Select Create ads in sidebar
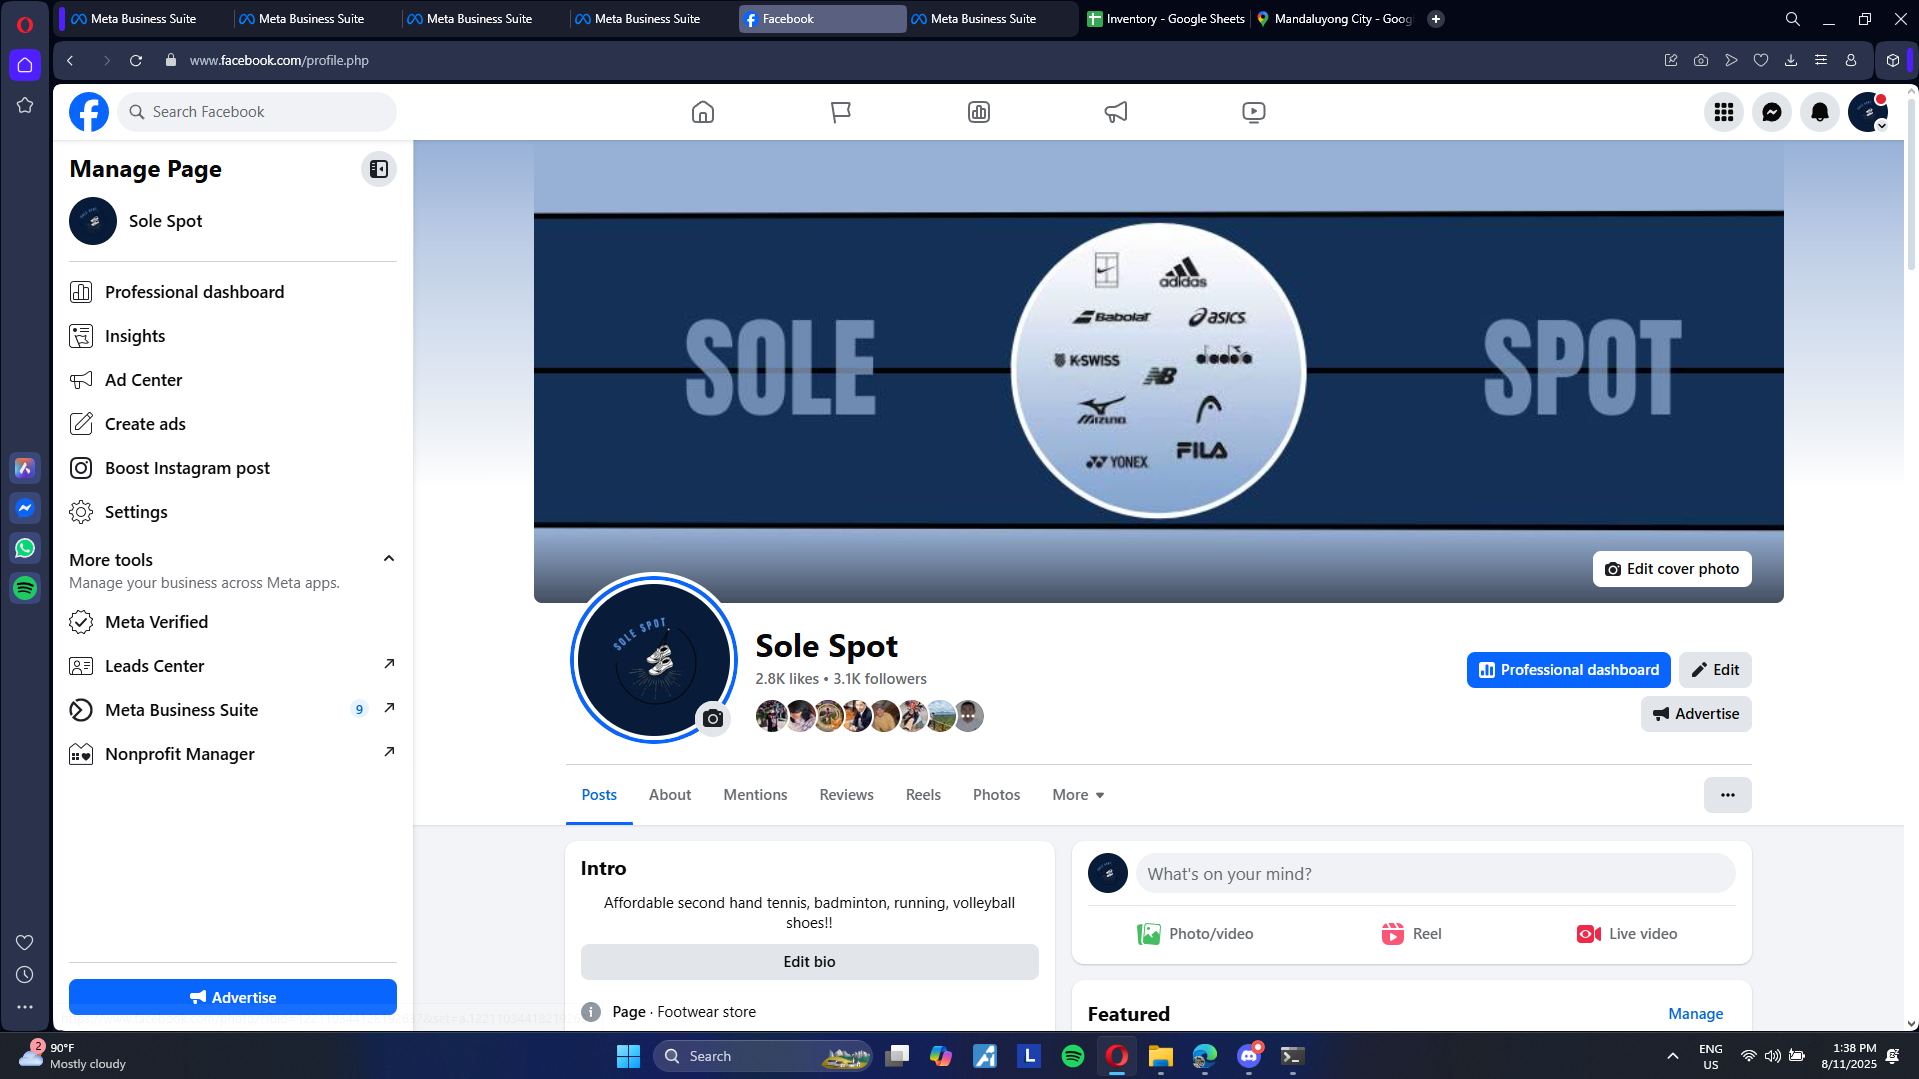This screenshot has width=1919, height=1079. (233, 424)
